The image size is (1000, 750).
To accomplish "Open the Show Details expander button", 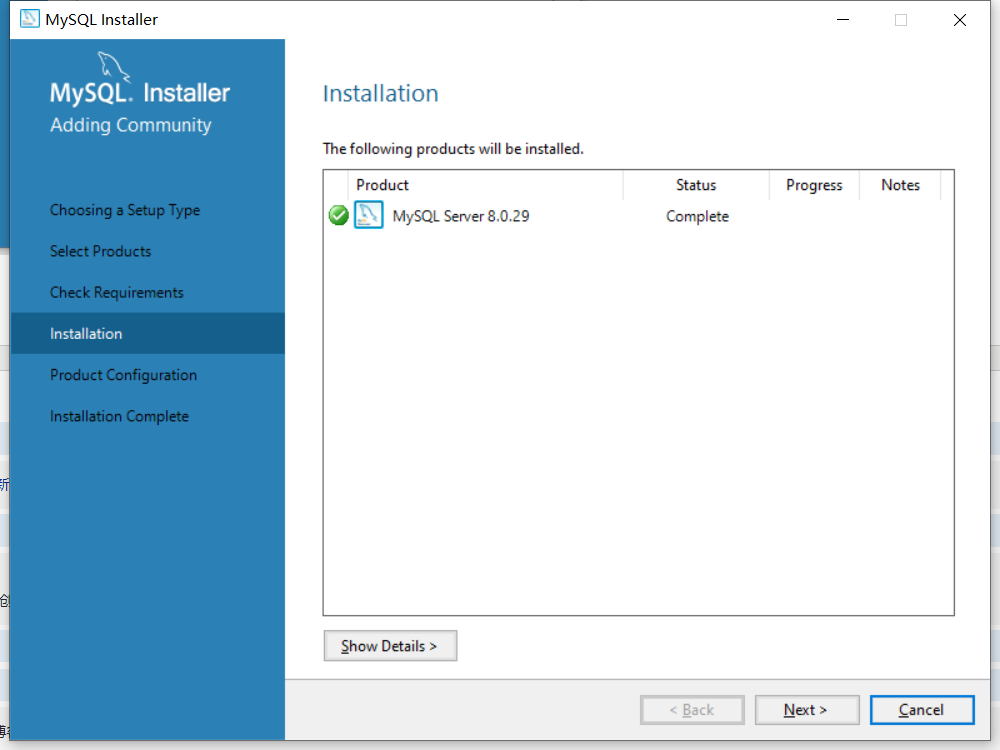I will click(390, 645).
